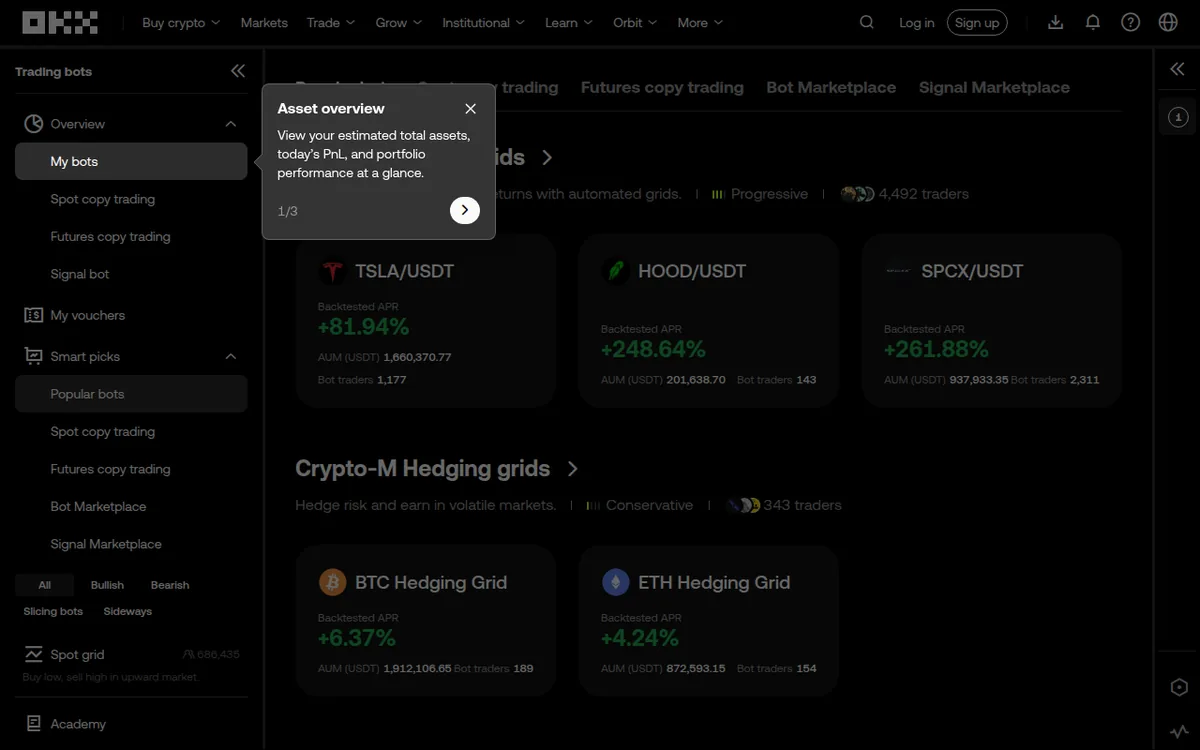1200x750 pixels.
Task: Open Academy in the sidebar
Action: [x=131, y=723]
